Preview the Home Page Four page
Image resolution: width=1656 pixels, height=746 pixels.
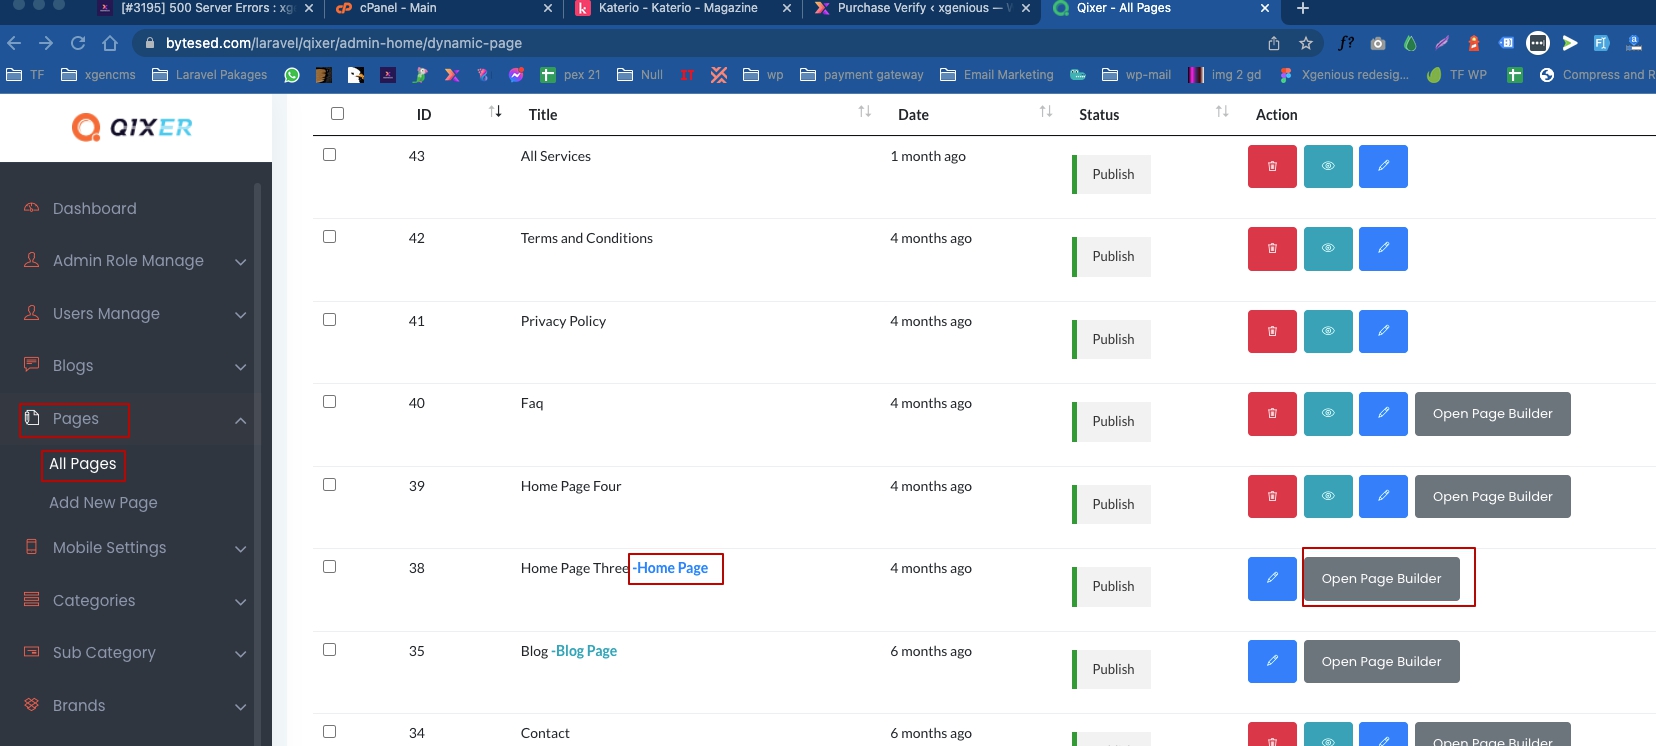point(1328,496)
